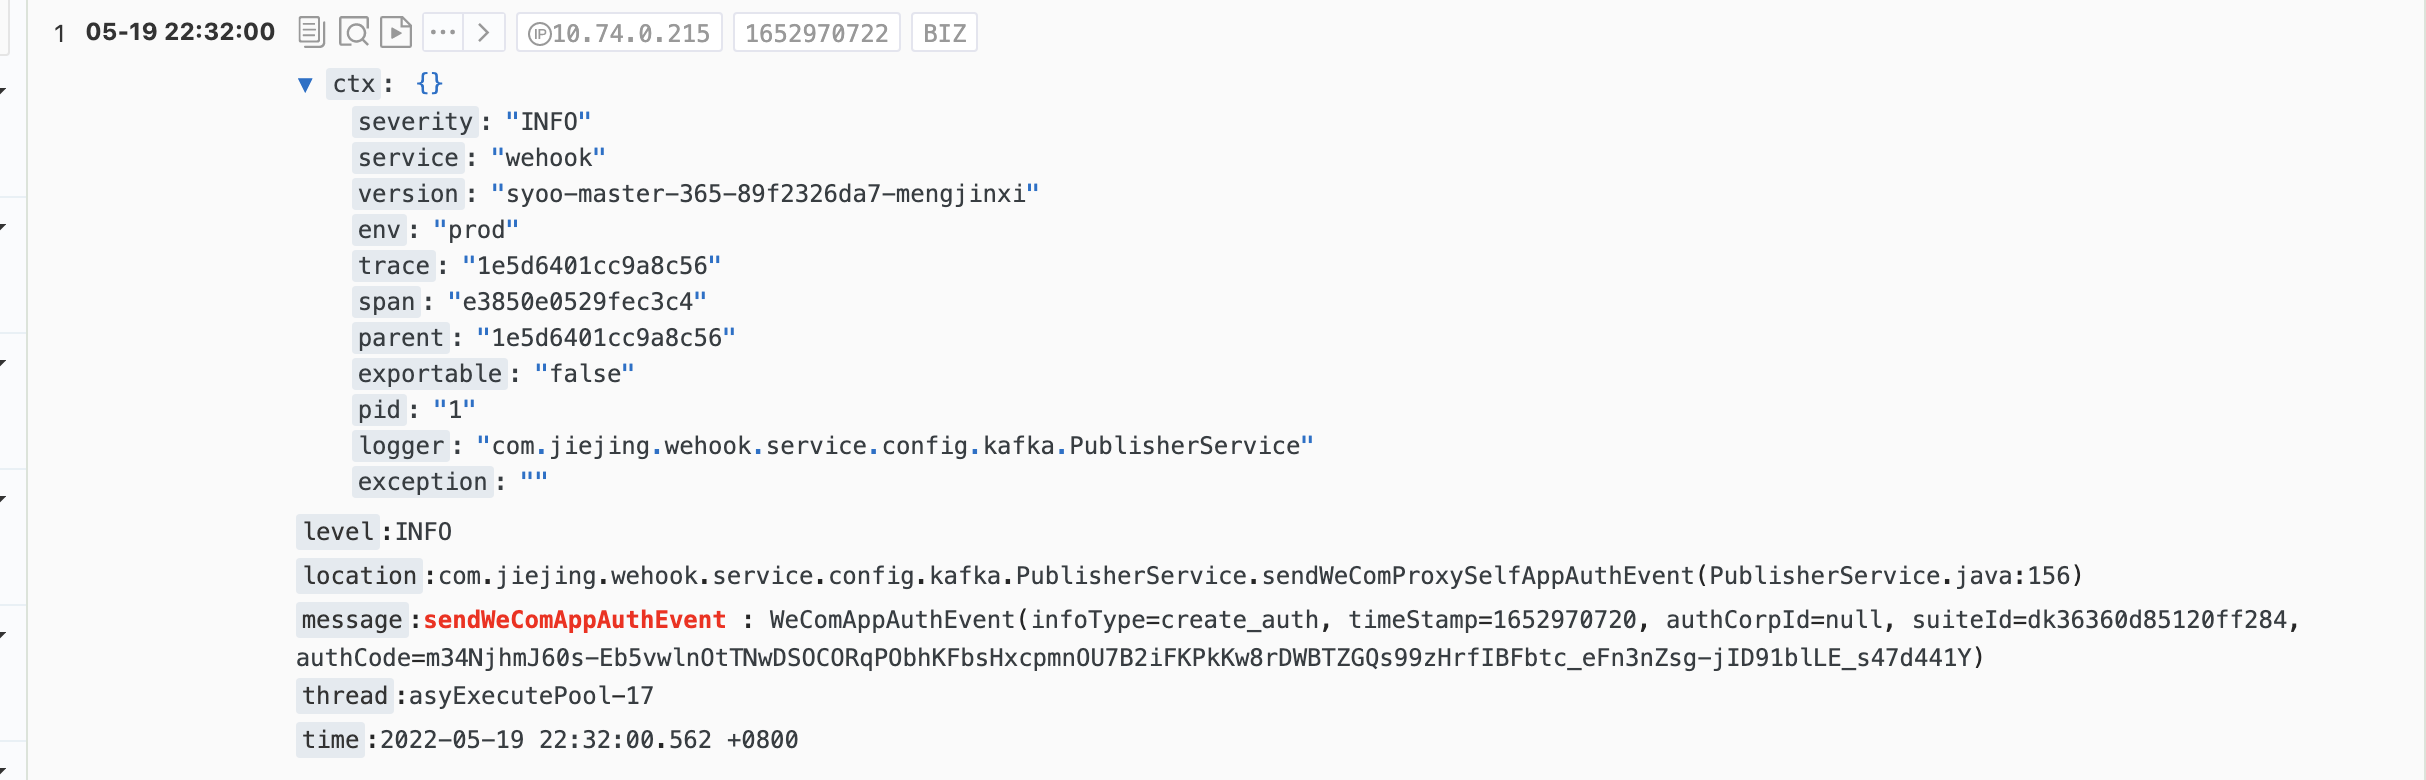Select the trace field key
The image size is (2426, 780).
(394, 266)
